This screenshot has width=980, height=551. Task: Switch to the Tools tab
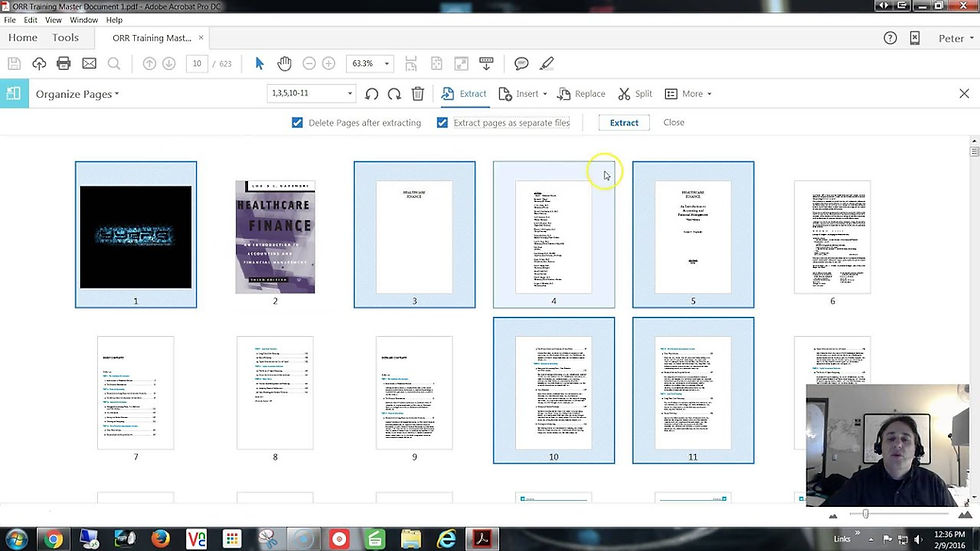pos(66,37)
